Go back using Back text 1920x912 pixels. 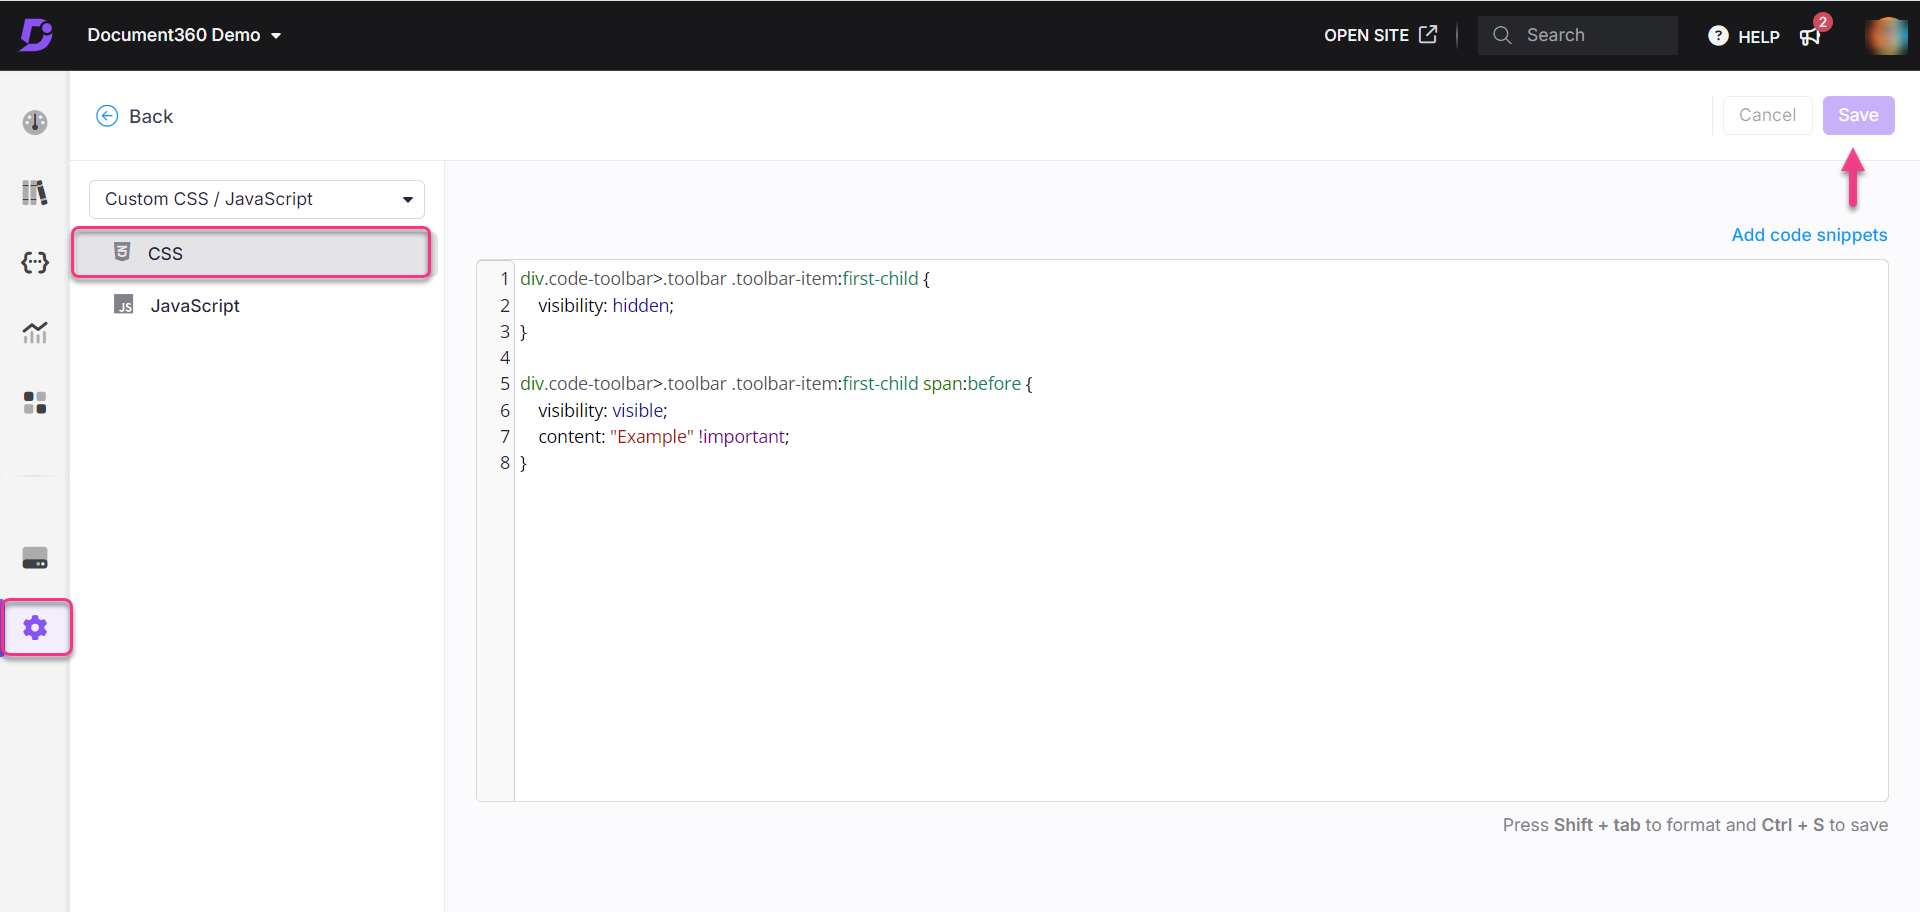pos(151,116)
